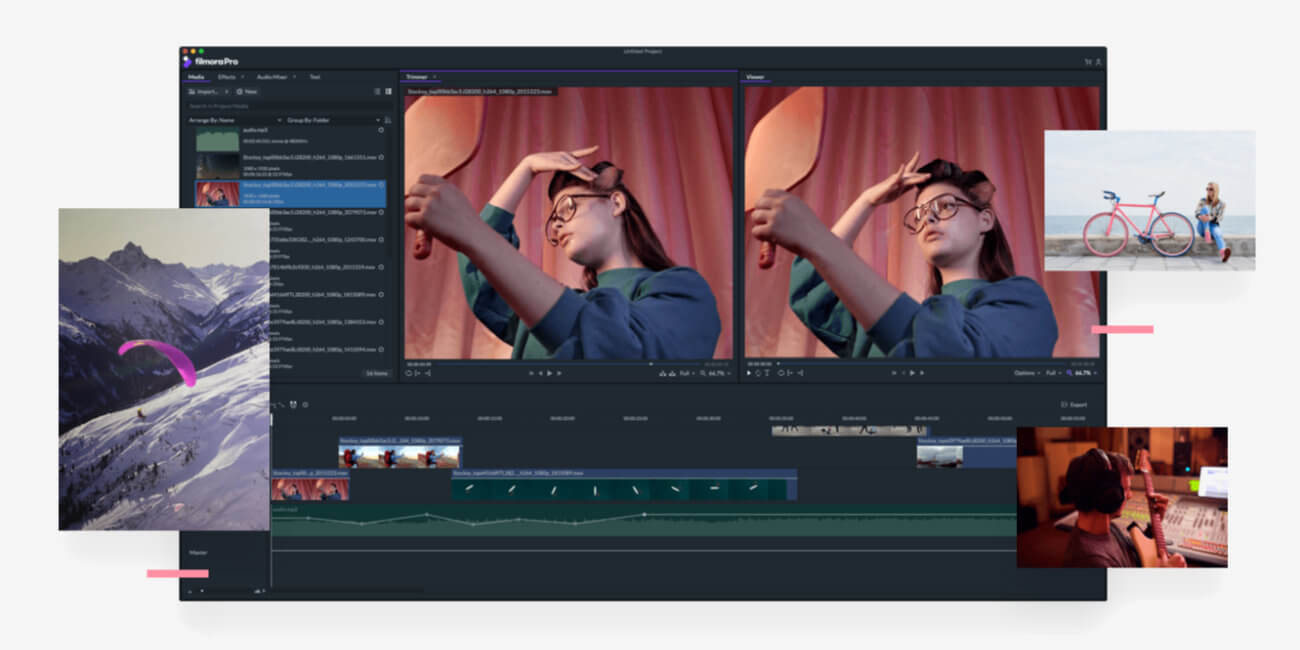1300x650 pixels.
Task: Switch media panel to list view icon
Action: [x=377, y=91]
